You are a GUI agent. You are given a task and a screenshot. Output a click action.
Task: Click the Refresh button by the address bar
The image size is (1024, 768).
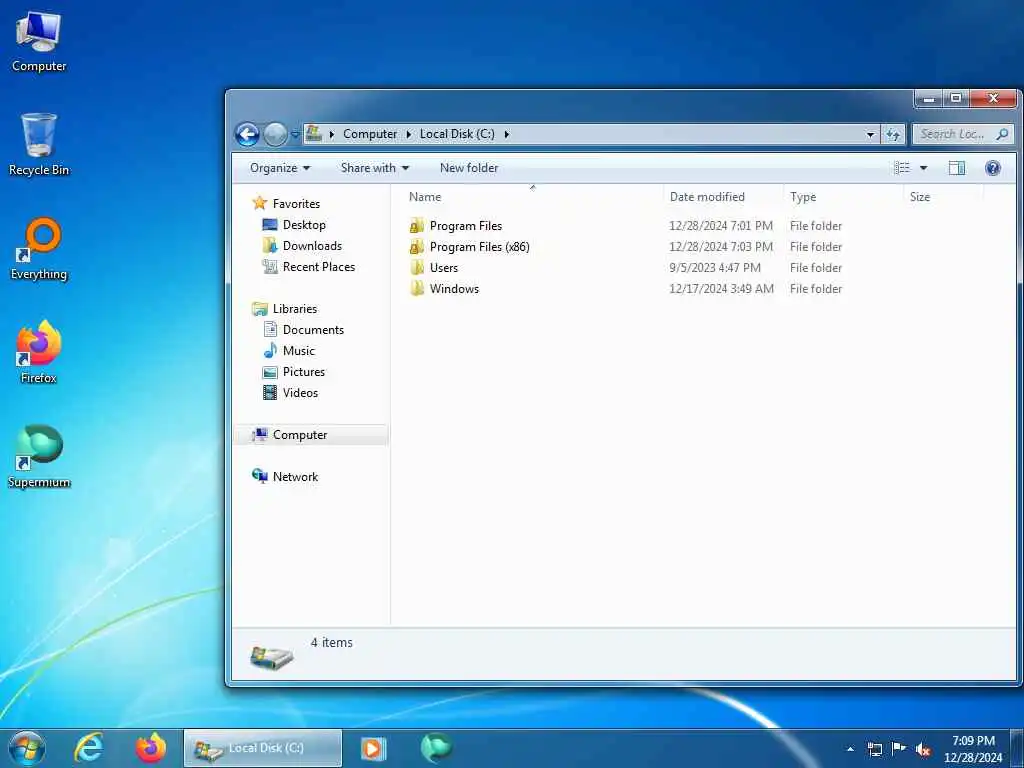pyautogui.click(x=893, y=134)
